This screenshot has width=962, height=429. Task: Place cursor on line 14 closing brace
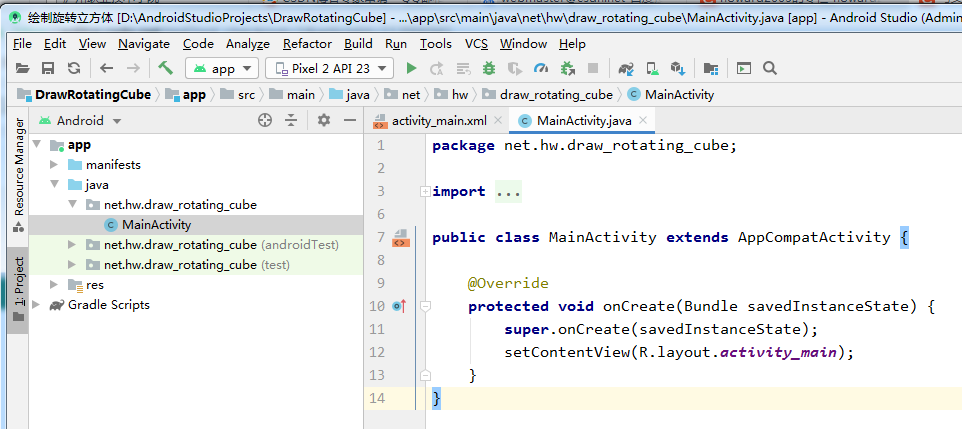point(436,398)
